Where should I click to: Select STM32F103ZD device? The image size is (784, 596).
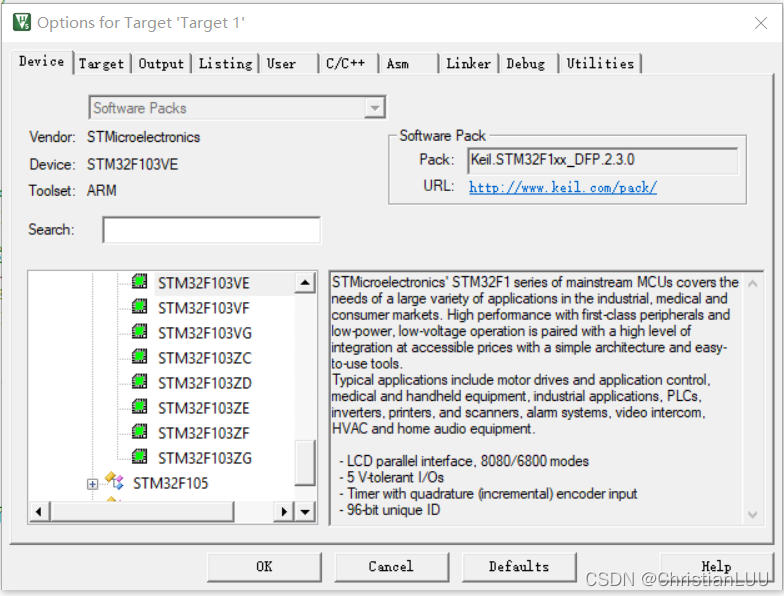point(204,383)
